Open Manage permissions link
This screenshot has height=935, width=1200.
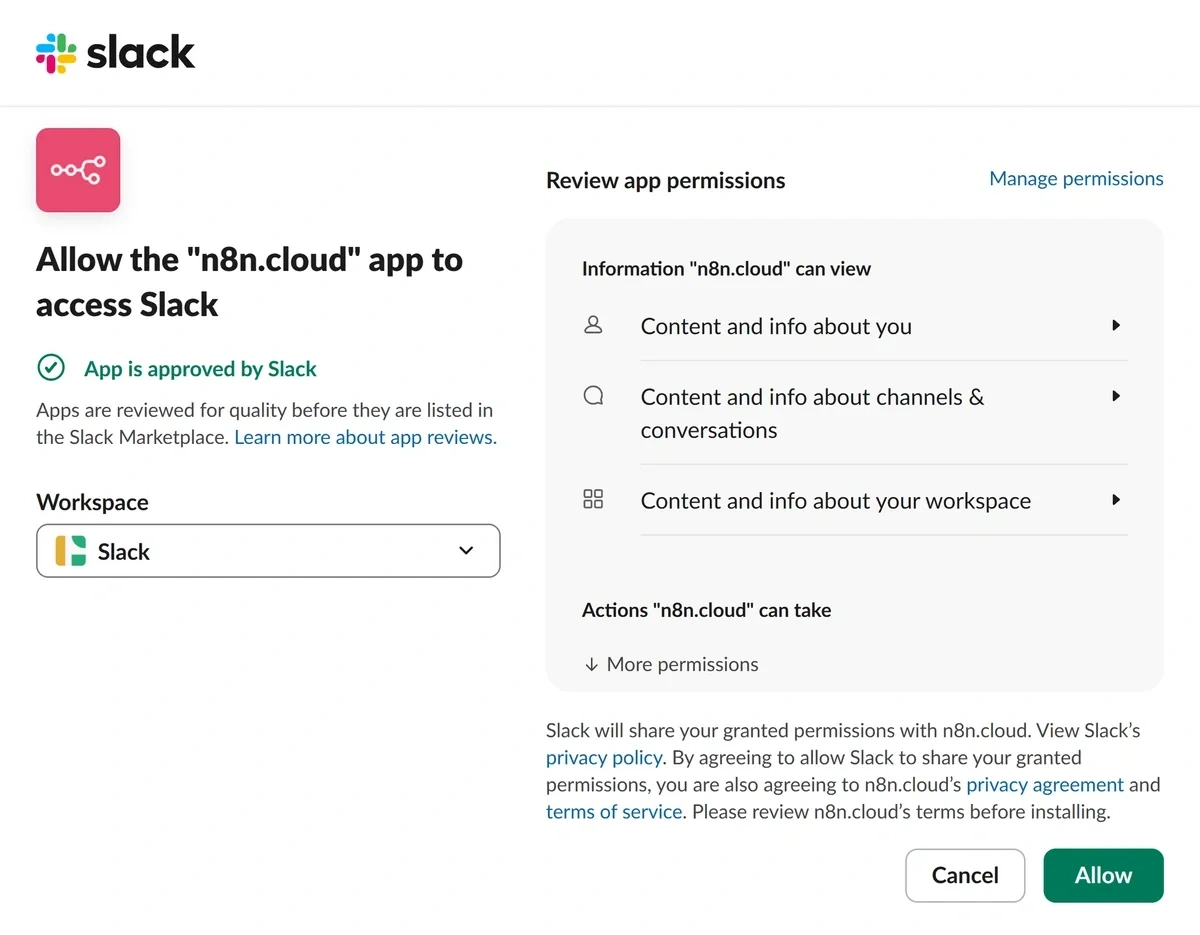point(1076,178)
